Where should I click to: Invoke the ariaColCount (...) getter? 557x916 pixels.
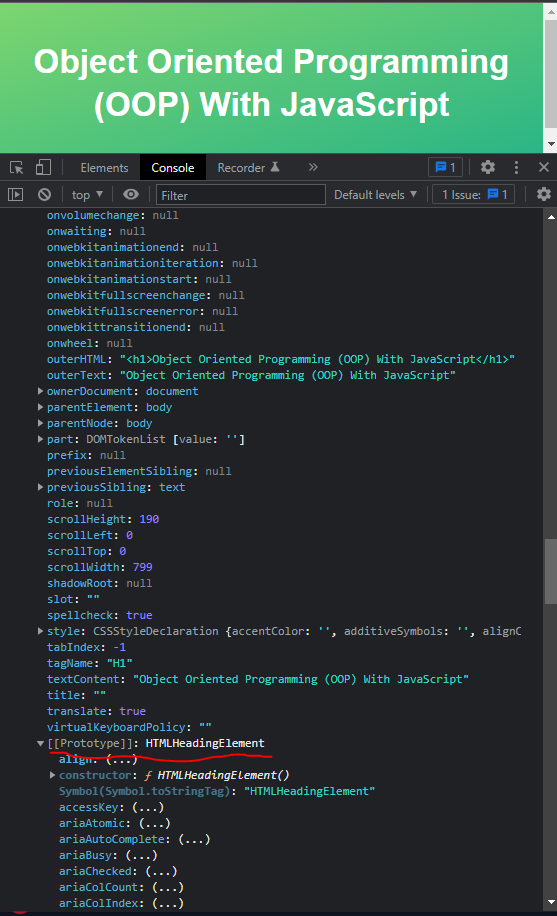coord(168,887)
